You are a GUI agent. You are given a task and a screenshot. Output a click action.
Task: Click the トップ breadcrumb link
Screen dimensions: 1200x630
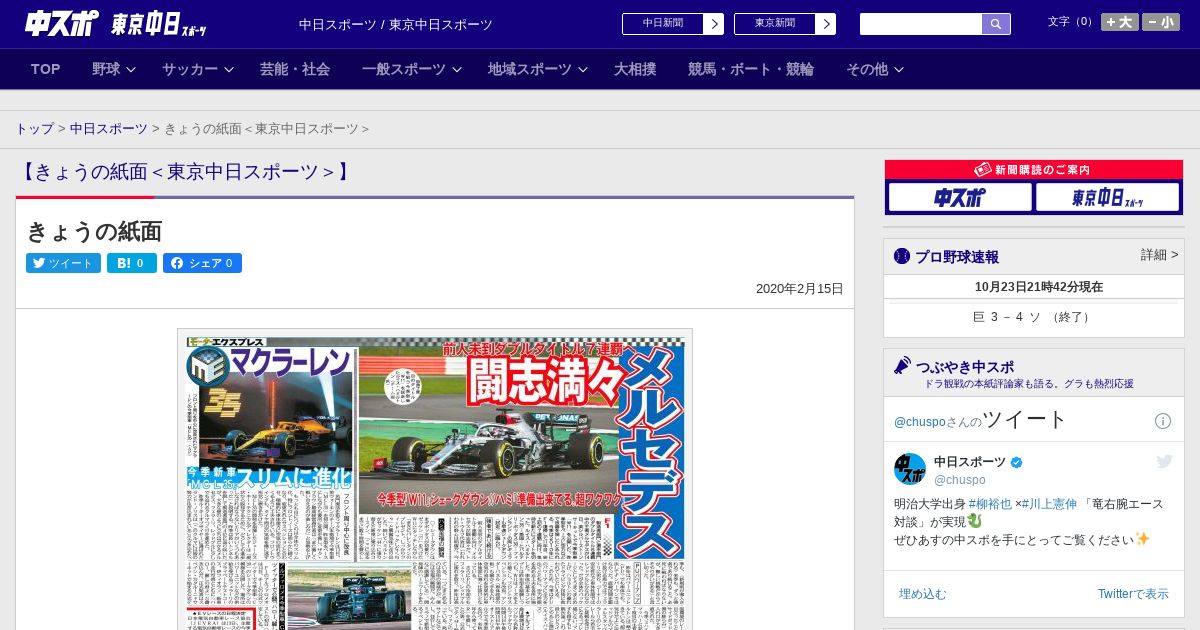(x=34, y=129)
